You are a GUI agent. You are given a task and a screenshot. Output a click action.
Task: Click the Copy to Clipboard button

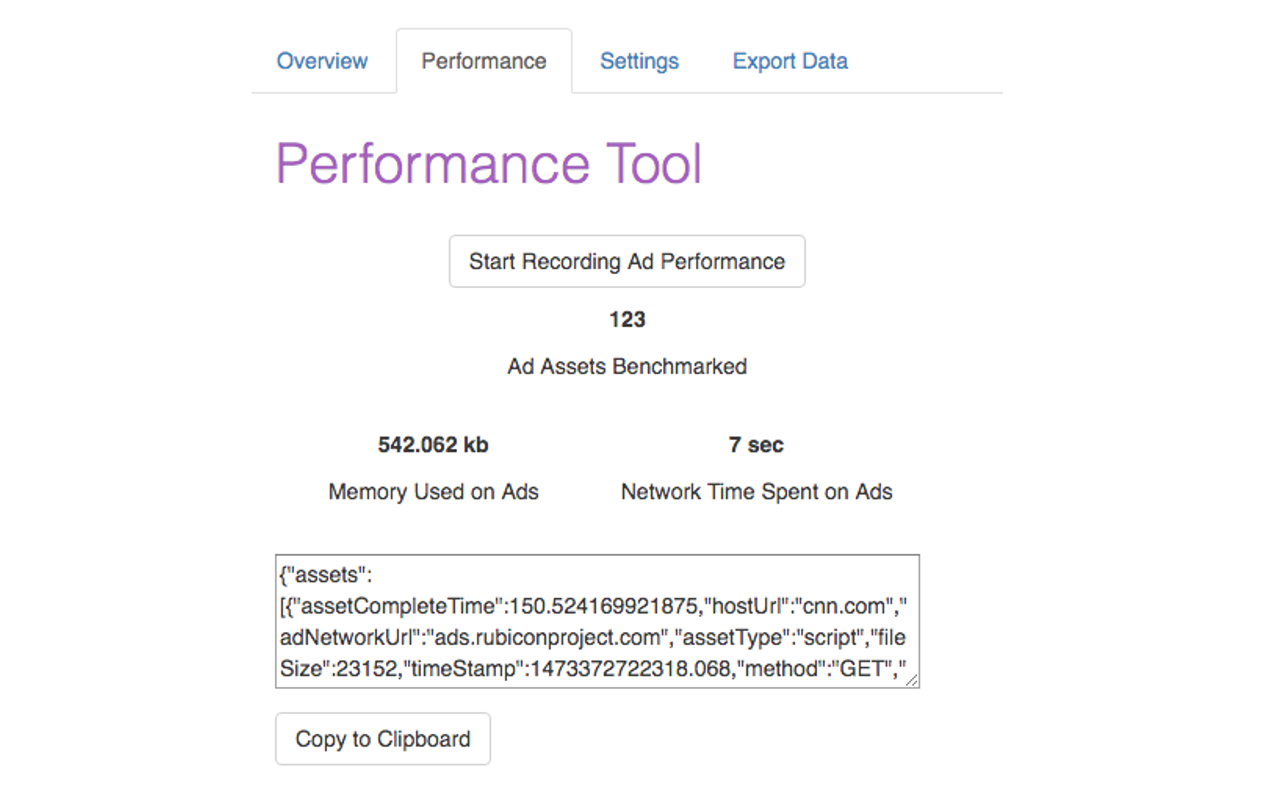pyautogui.click(x=383, y=739)
